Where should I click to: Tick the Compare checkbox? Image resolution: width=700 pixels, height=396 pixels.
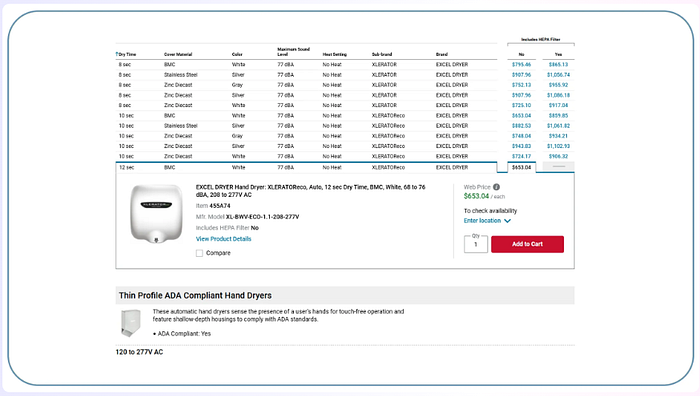click(x=200, y=253)
